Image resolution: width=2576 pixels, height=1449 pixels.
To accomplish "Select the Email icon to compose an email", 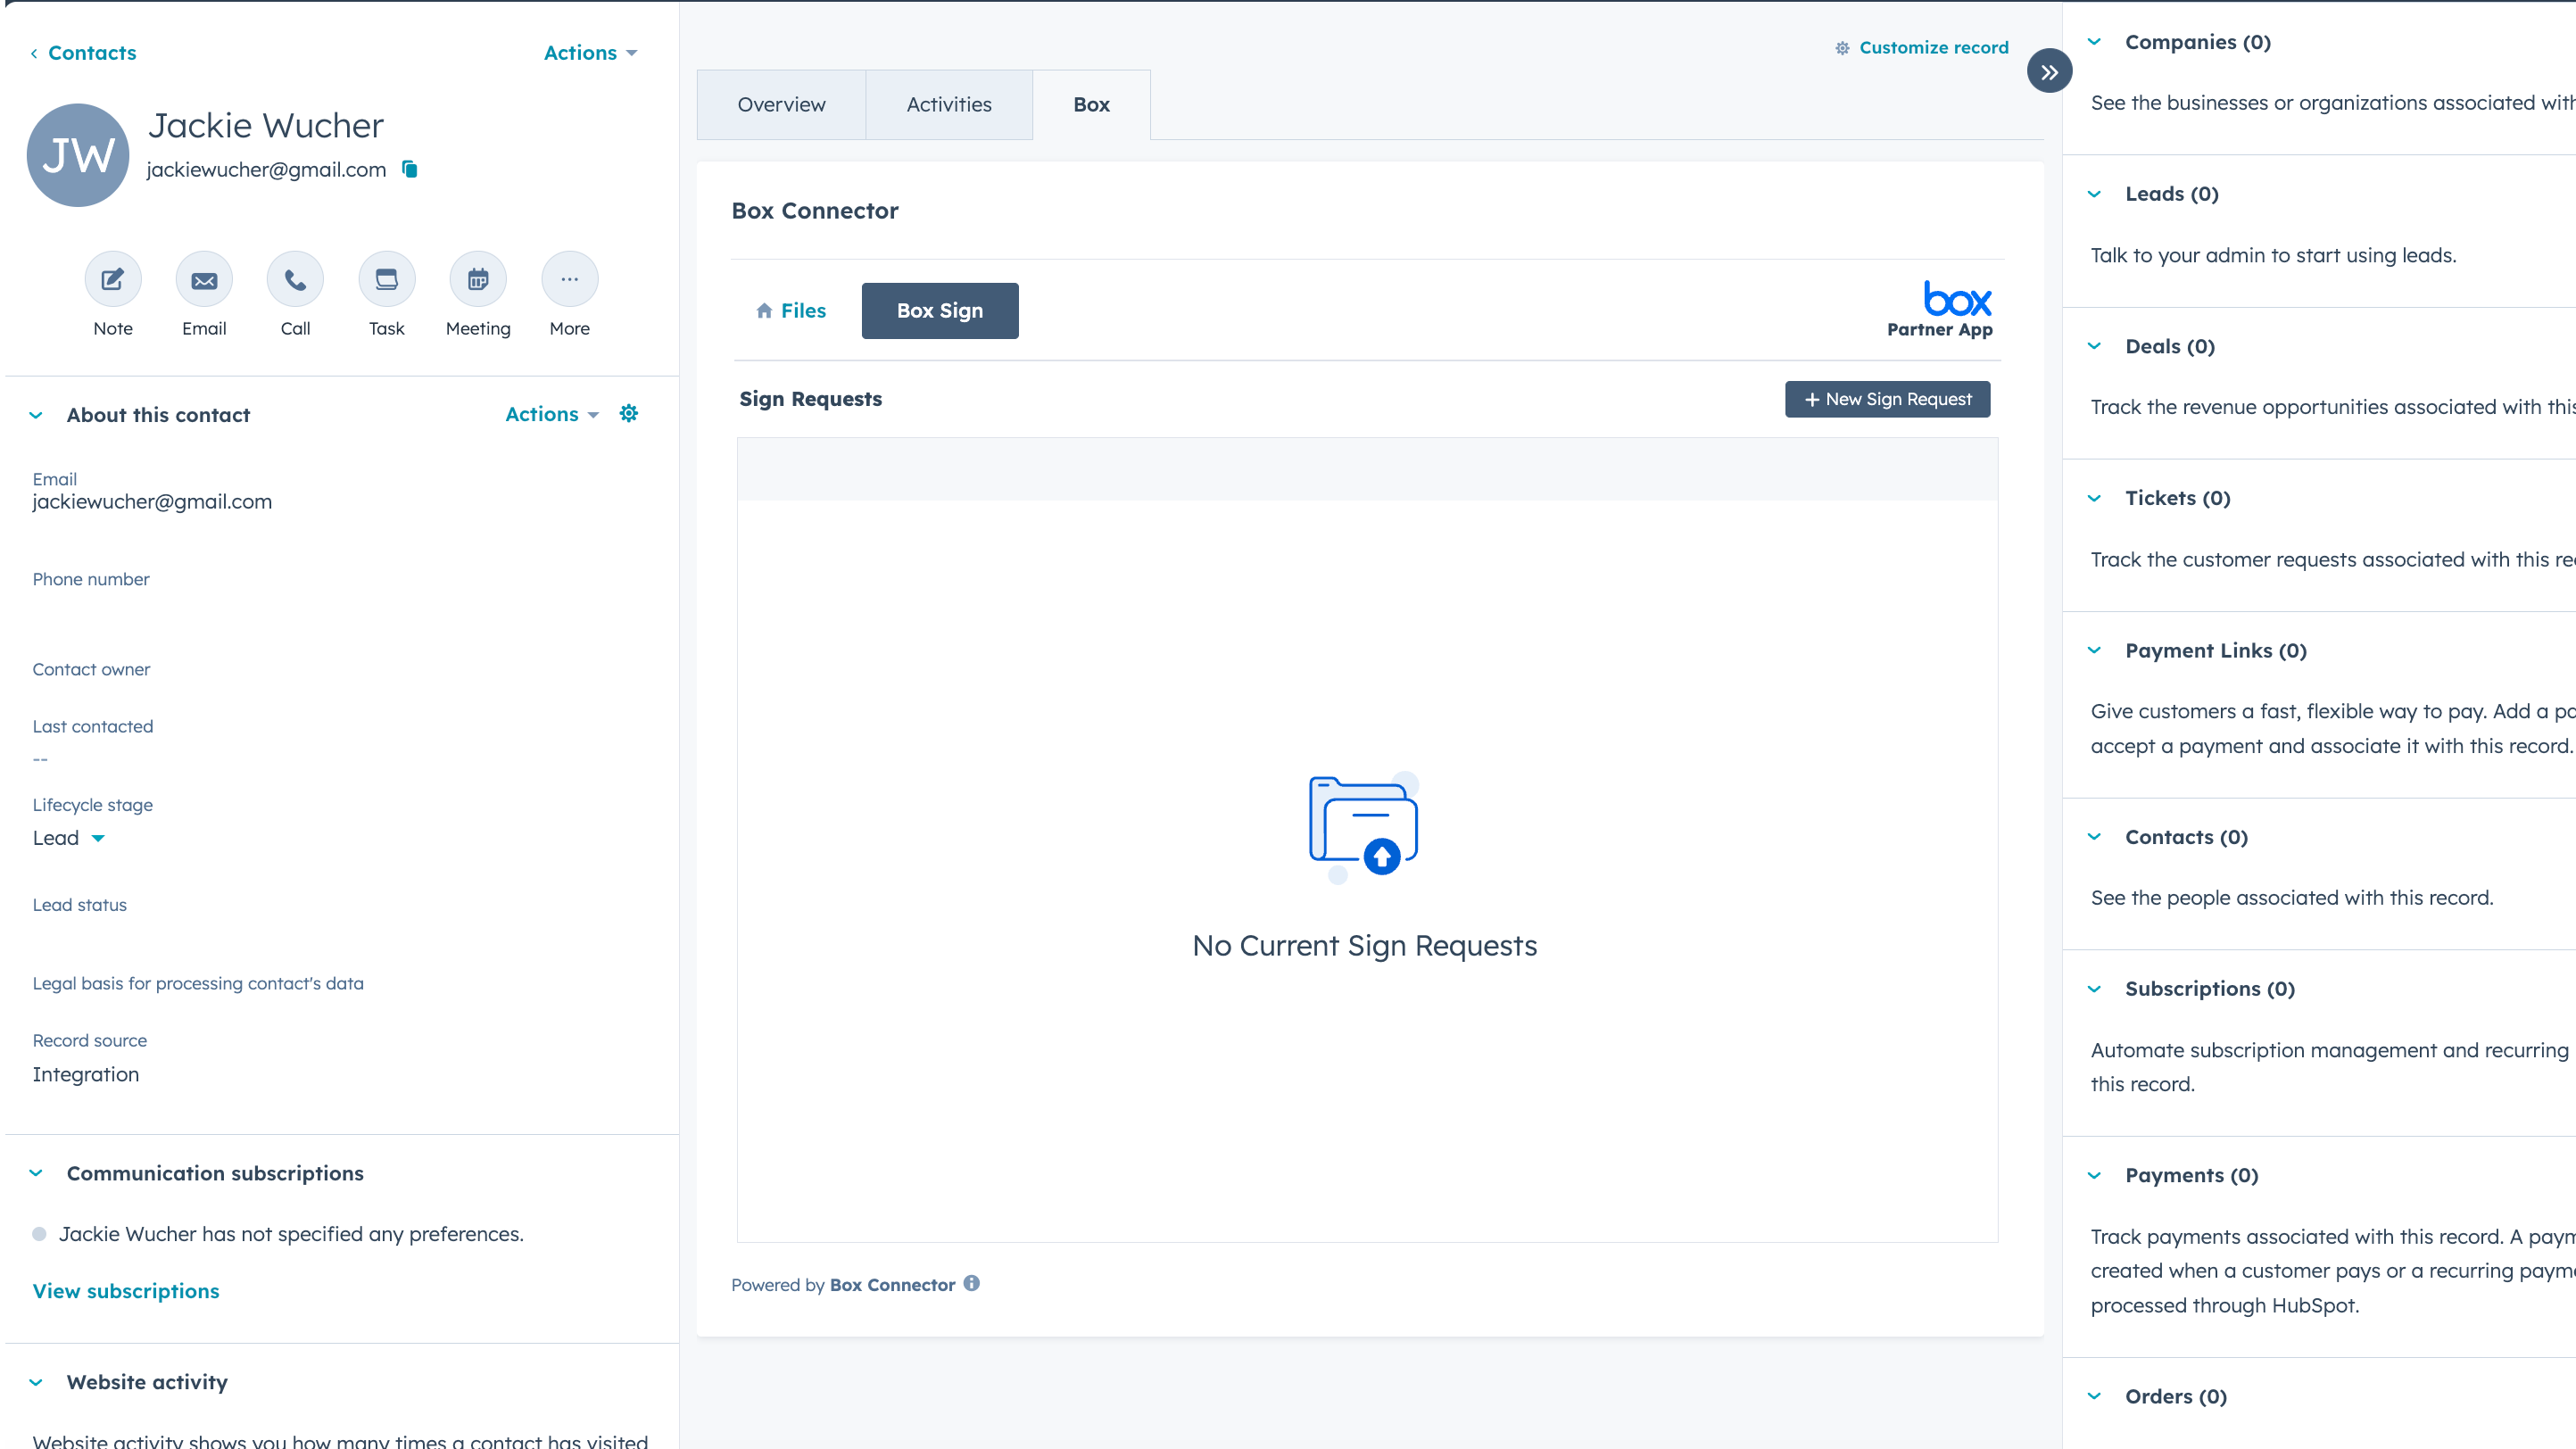I will pyautogui.click(x=204, y=279).
